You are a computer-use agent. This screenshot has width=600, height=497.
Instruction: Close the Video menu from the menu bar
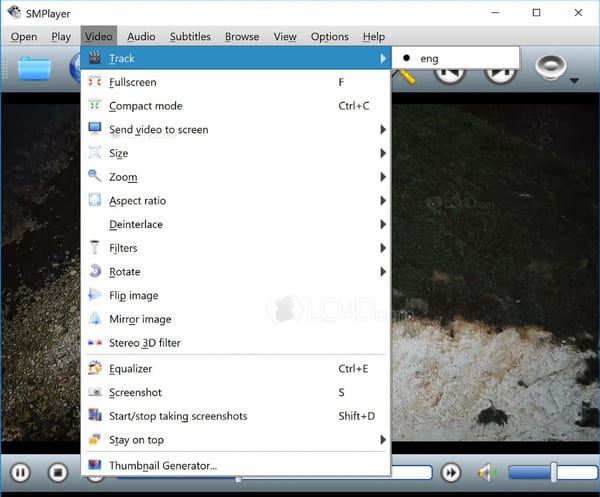[x=99, y=37]
